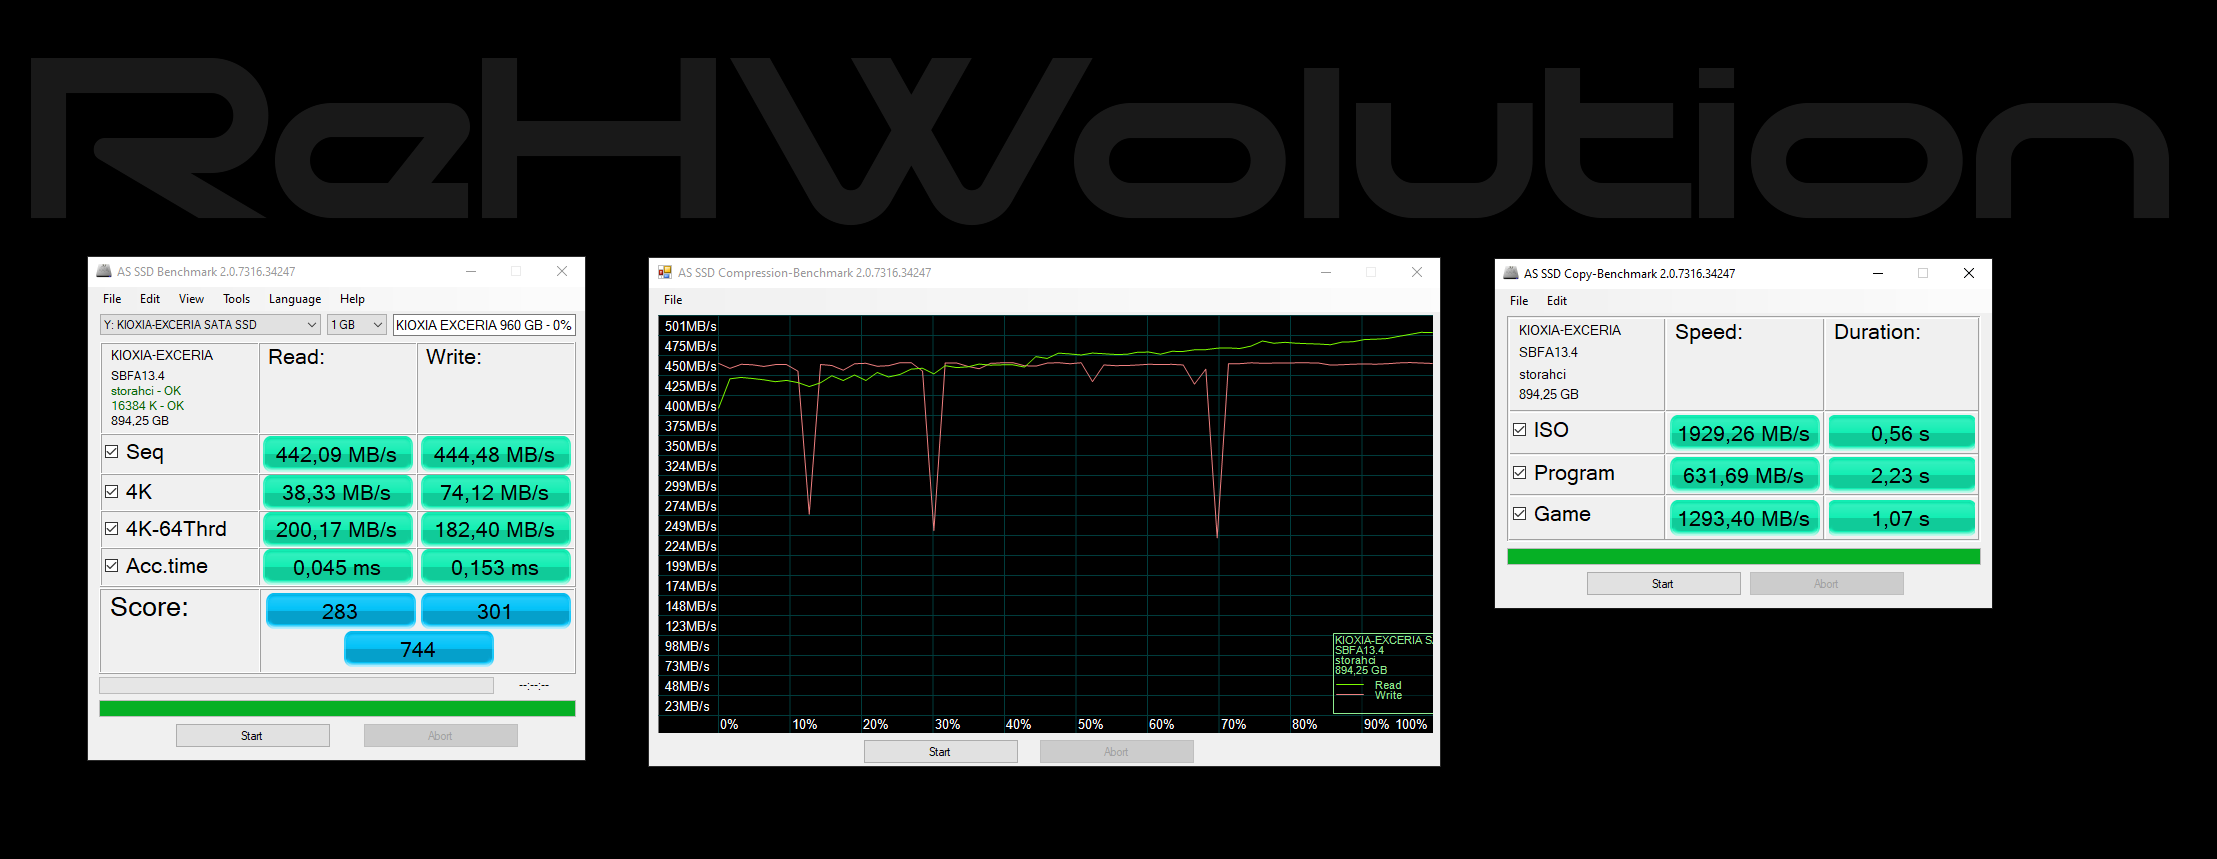Click Seq write result 444,48 MB/s
The height and width of the screenshot is (859, 2217).
pos(495,454)
